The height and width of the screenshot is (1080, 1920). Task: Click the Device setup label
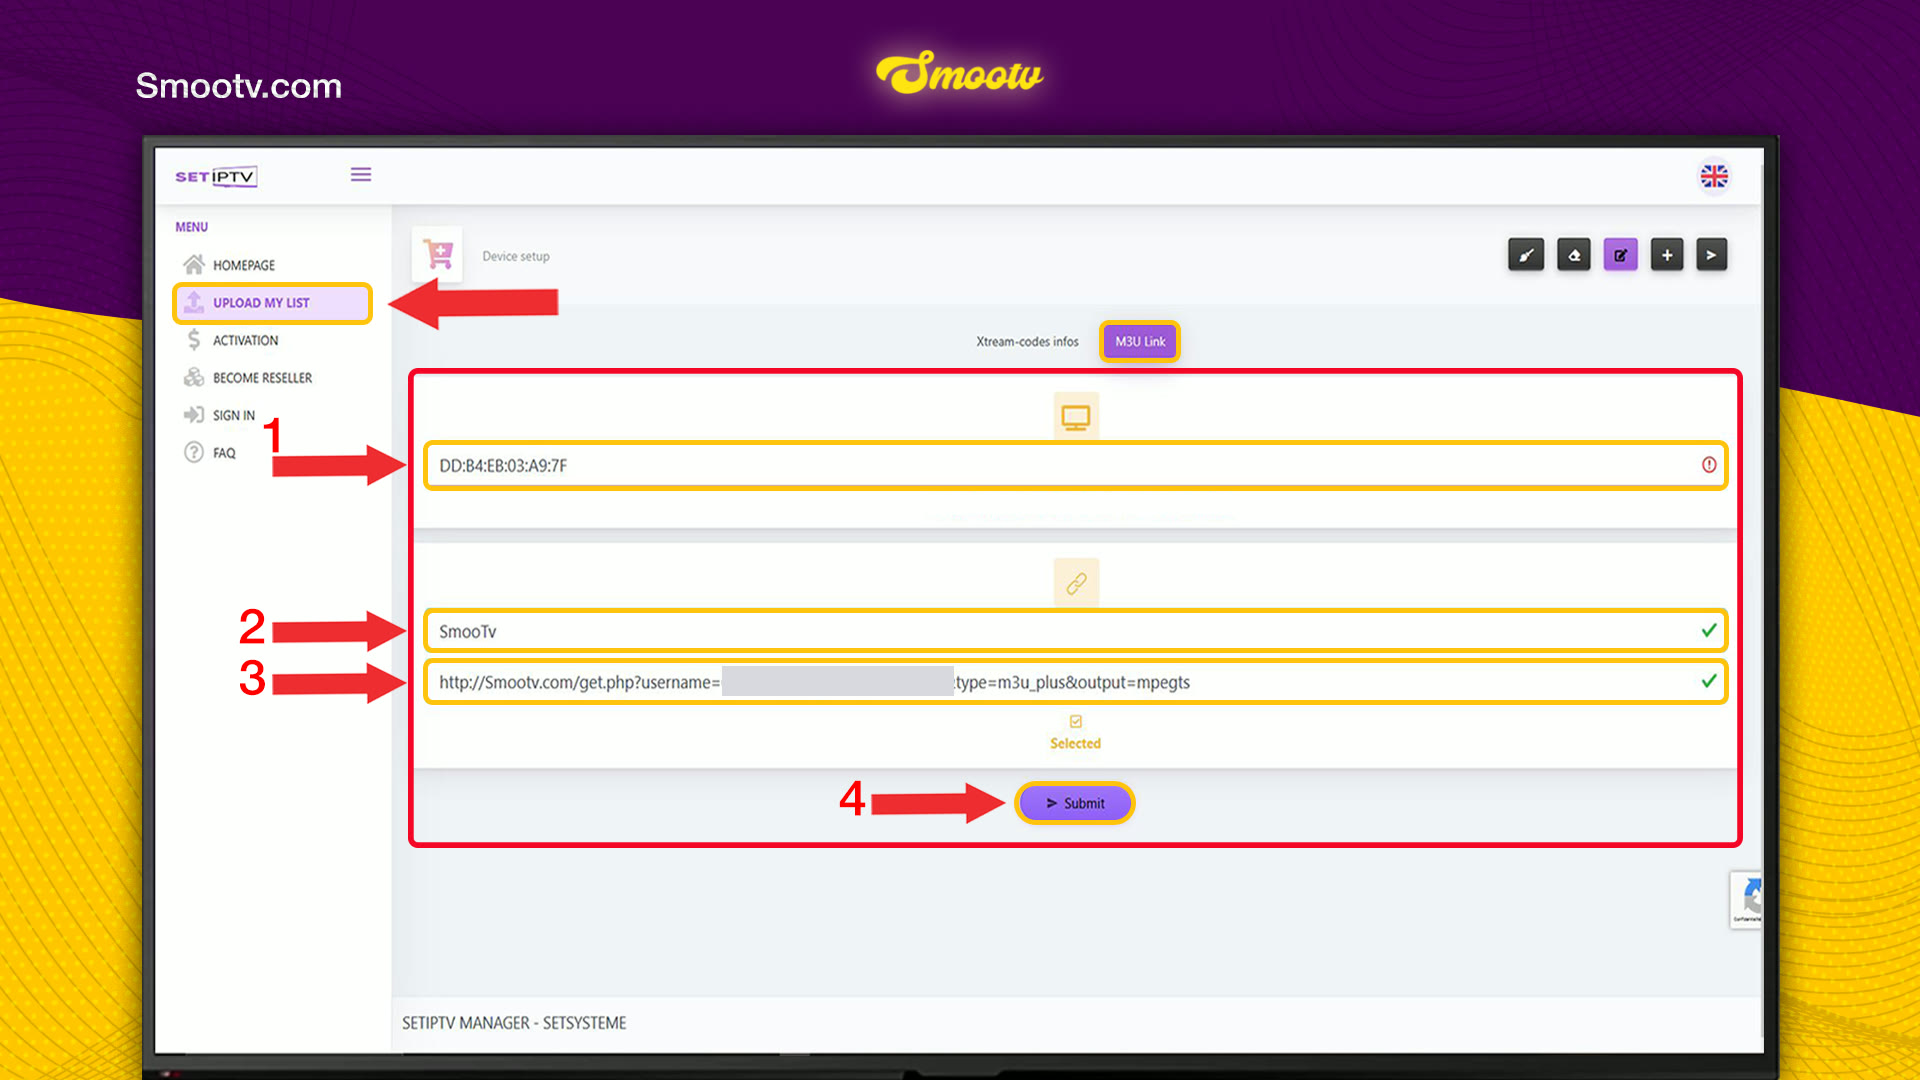pos(516,256)
